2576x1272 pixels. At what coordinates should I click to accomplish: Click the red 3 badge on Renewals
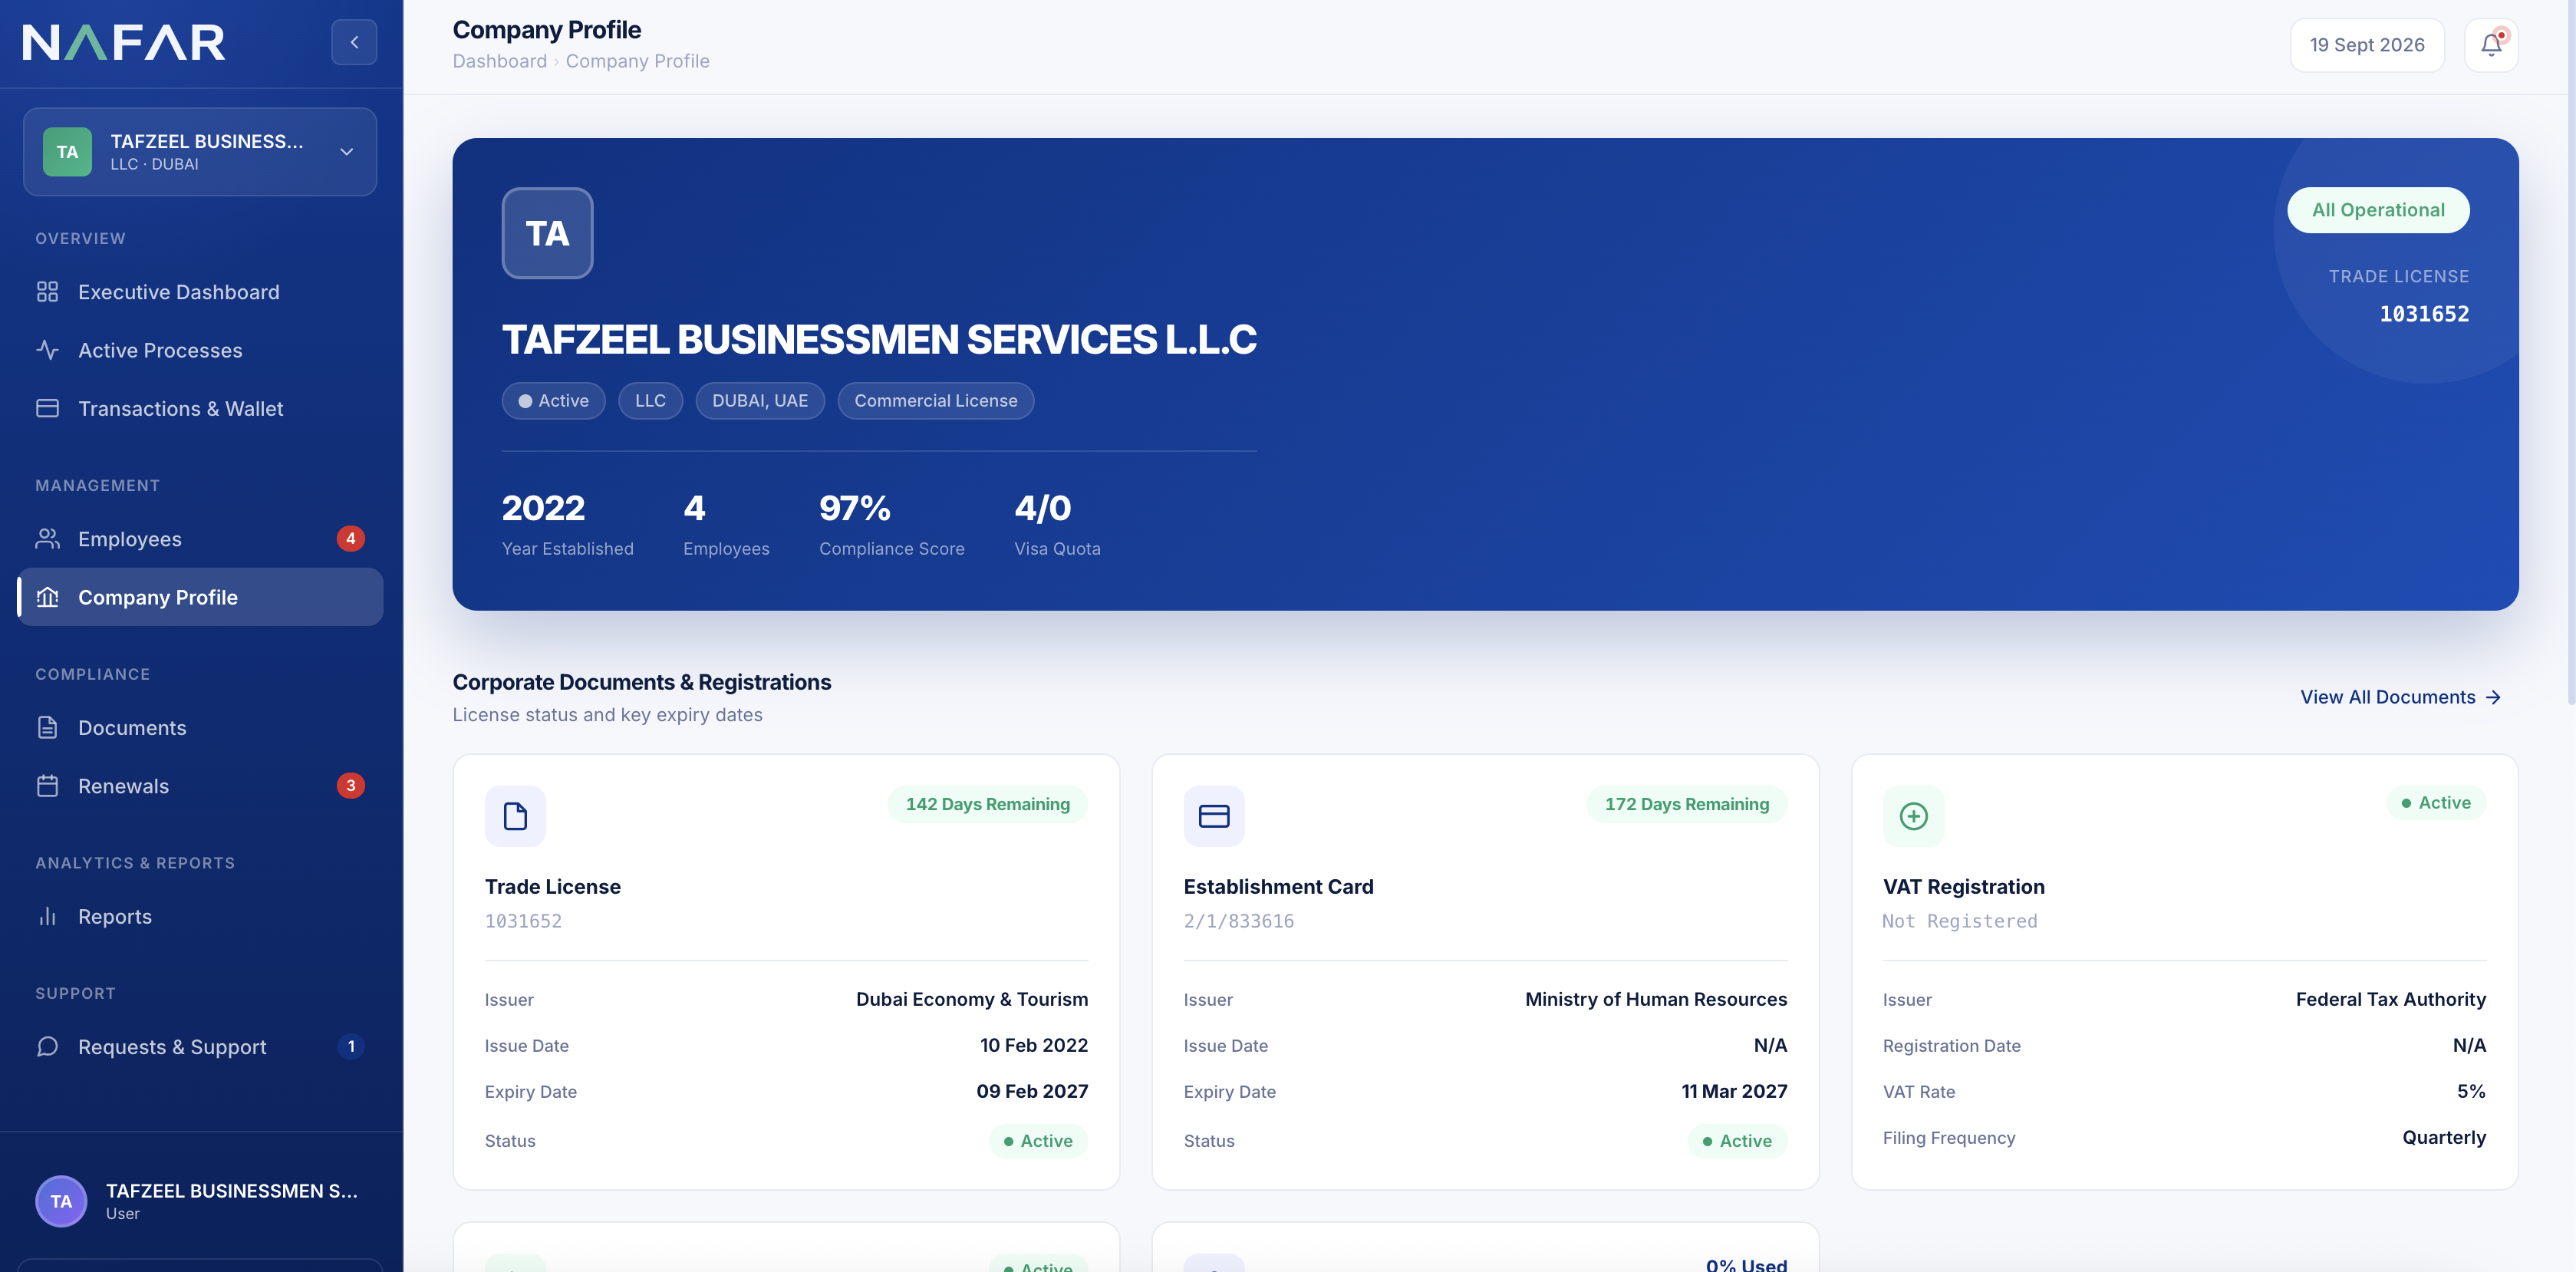click(350, 786)
